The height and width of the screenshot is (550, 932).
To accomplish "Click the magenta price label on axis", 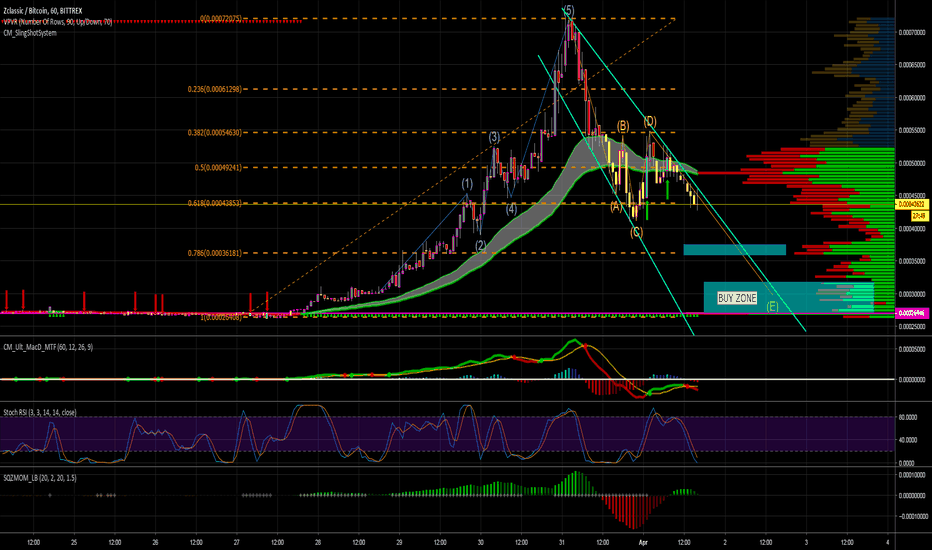I will (912, 313).
